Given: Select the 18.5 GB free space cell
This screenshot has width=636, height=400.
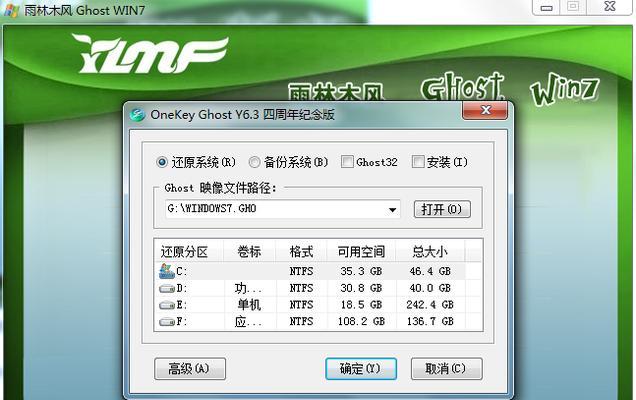Looking at the screenshot, I should [361, 305].
